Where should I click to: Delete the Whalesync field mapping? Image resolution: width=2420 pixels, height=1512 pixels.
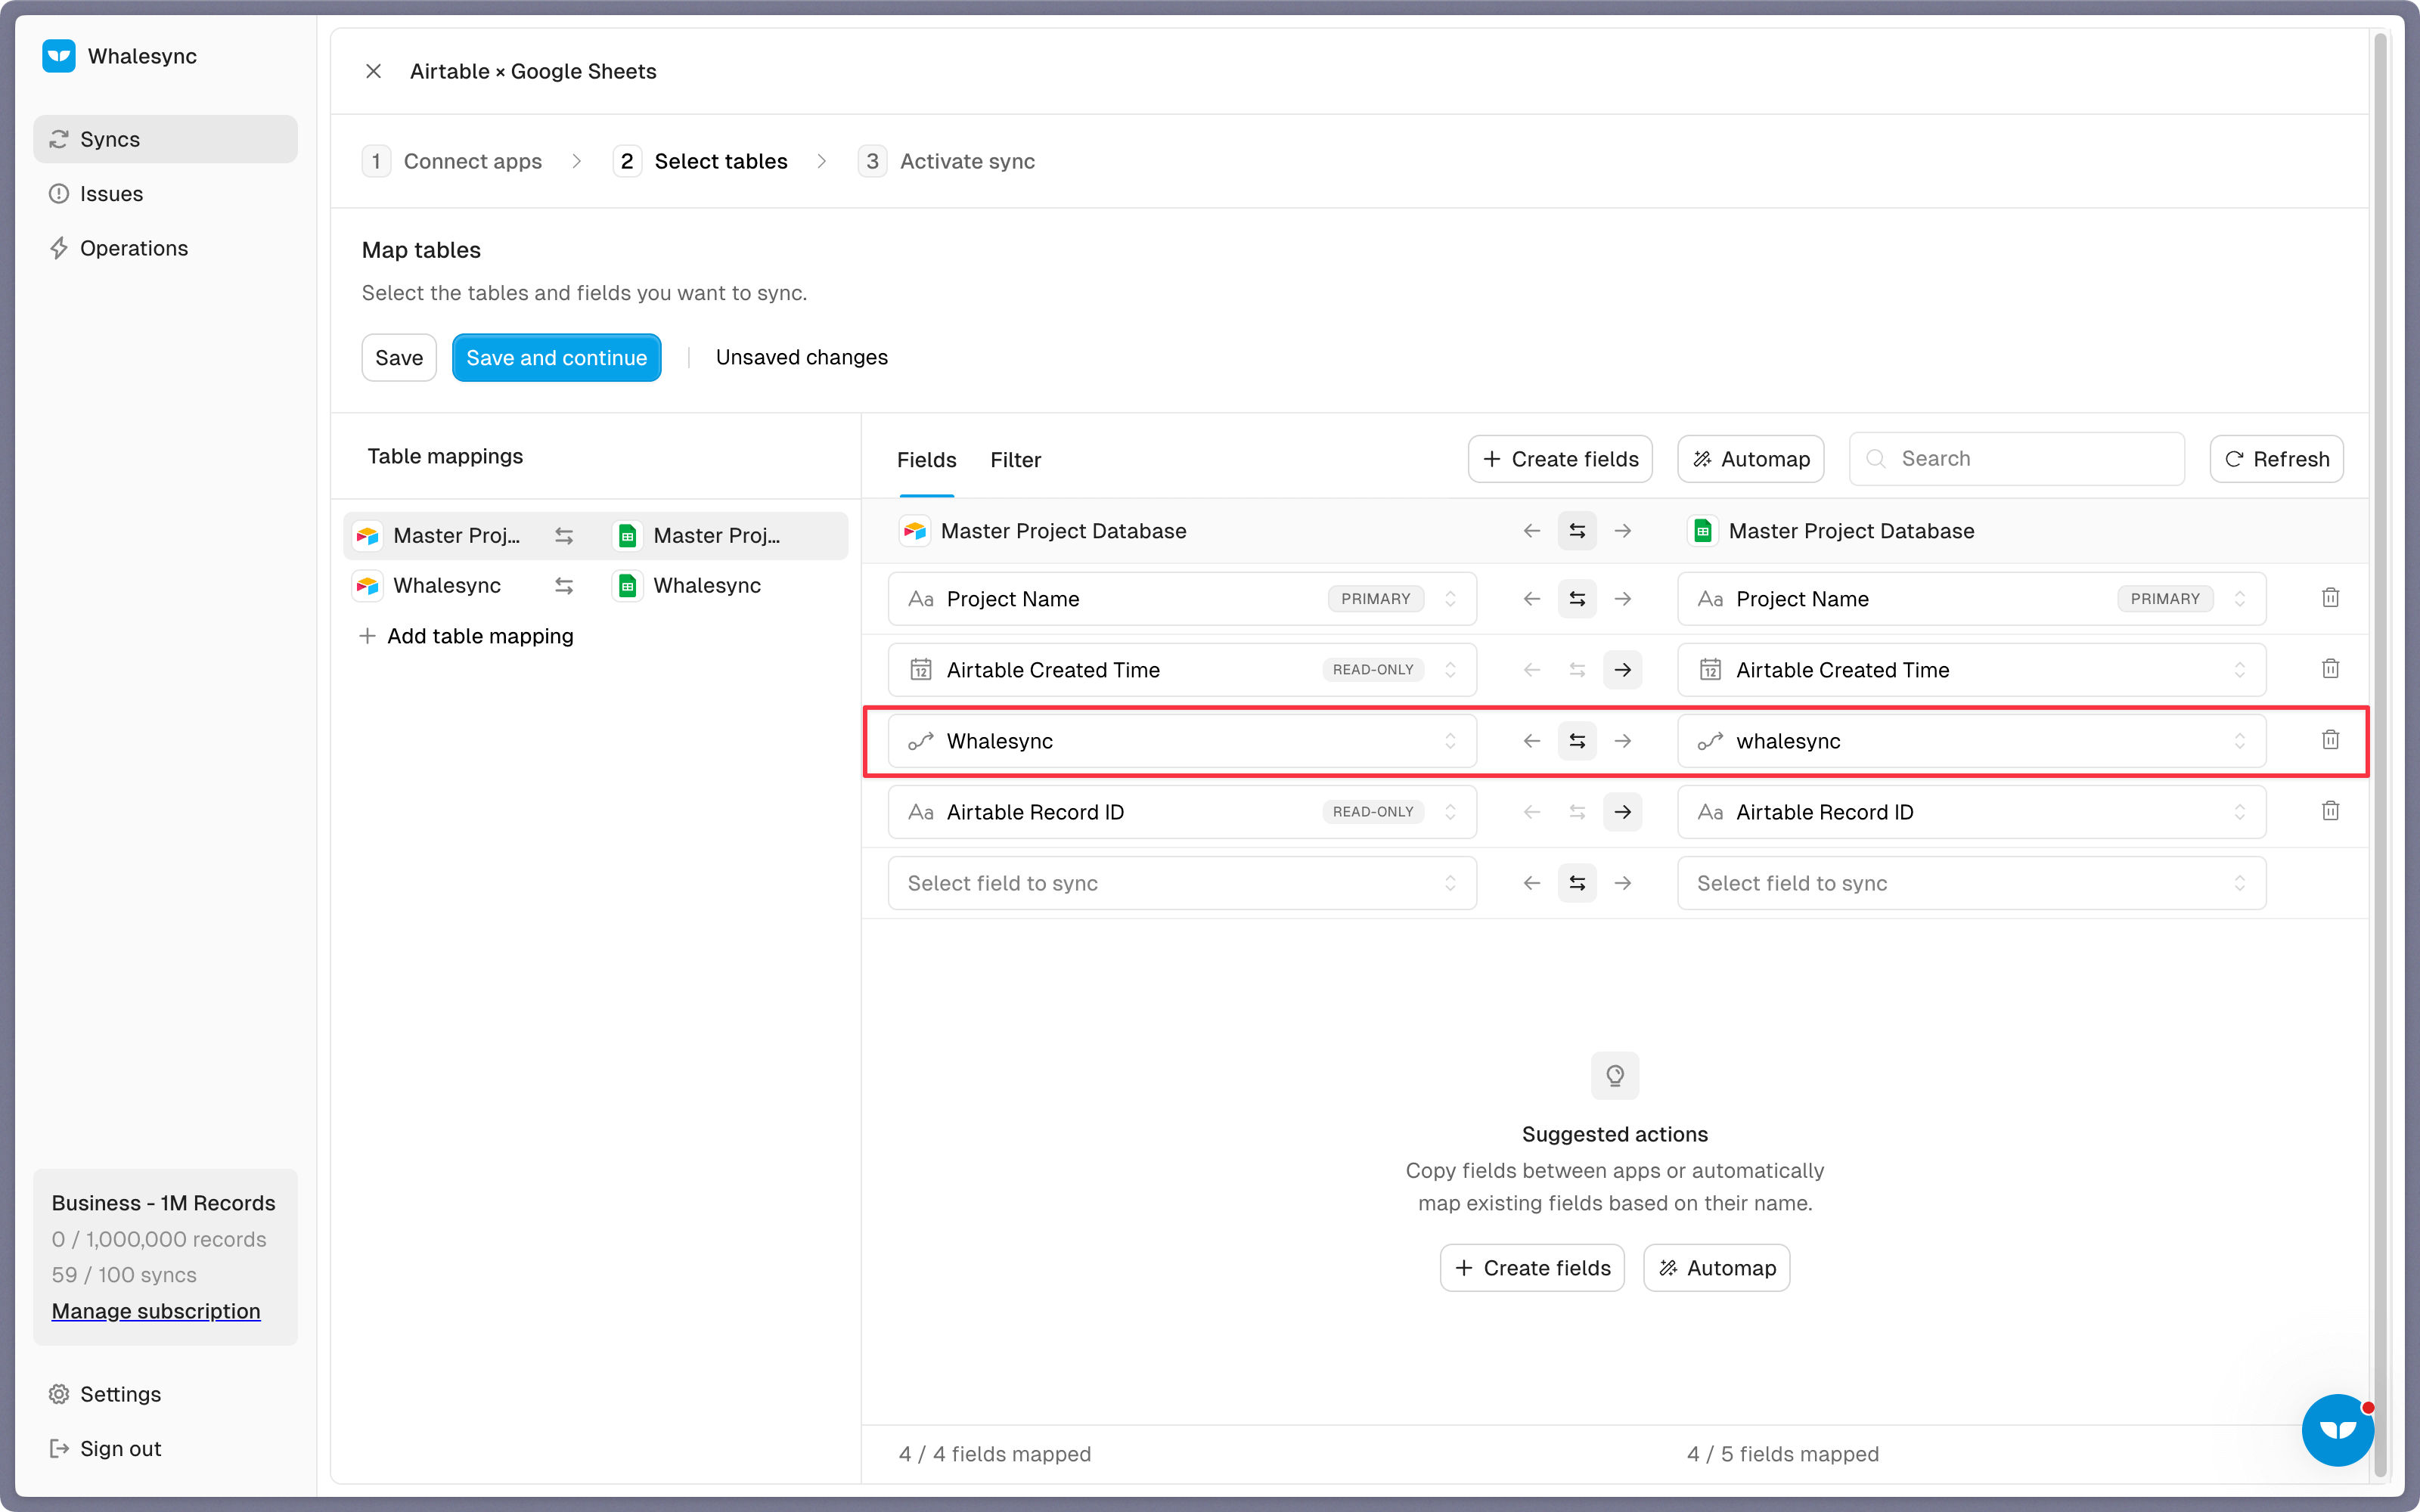pos(2330,740)
